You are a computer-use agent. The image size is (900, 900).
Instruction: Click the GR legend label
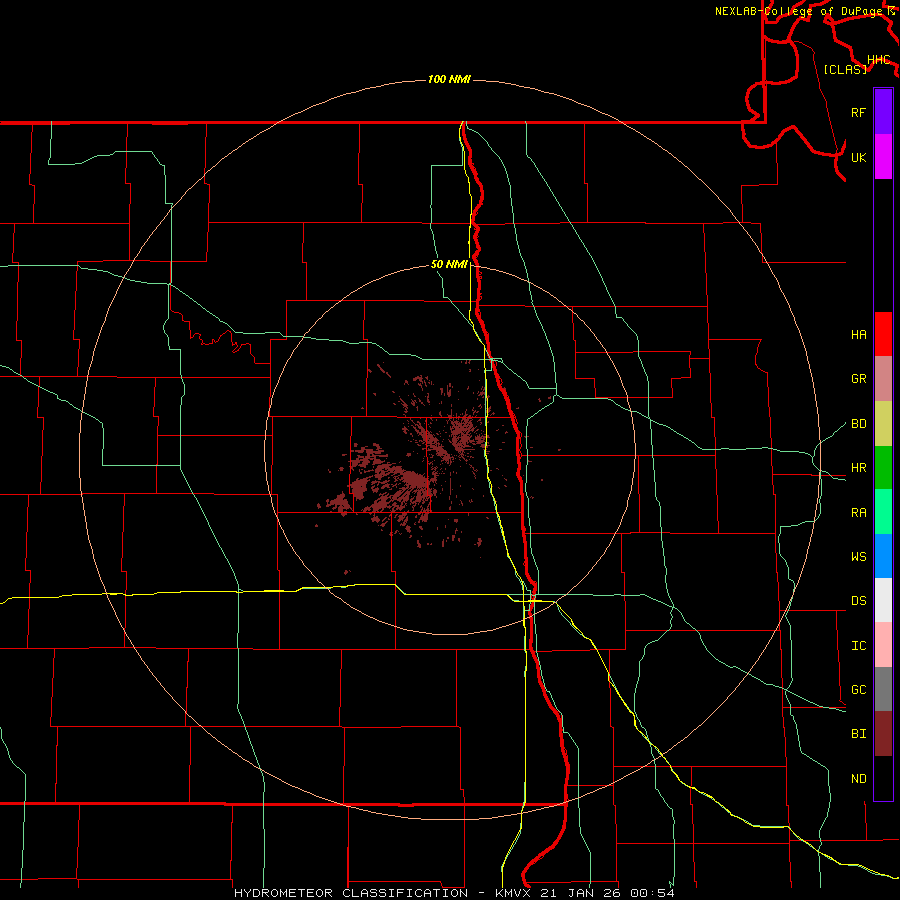(x=858, y=379)
